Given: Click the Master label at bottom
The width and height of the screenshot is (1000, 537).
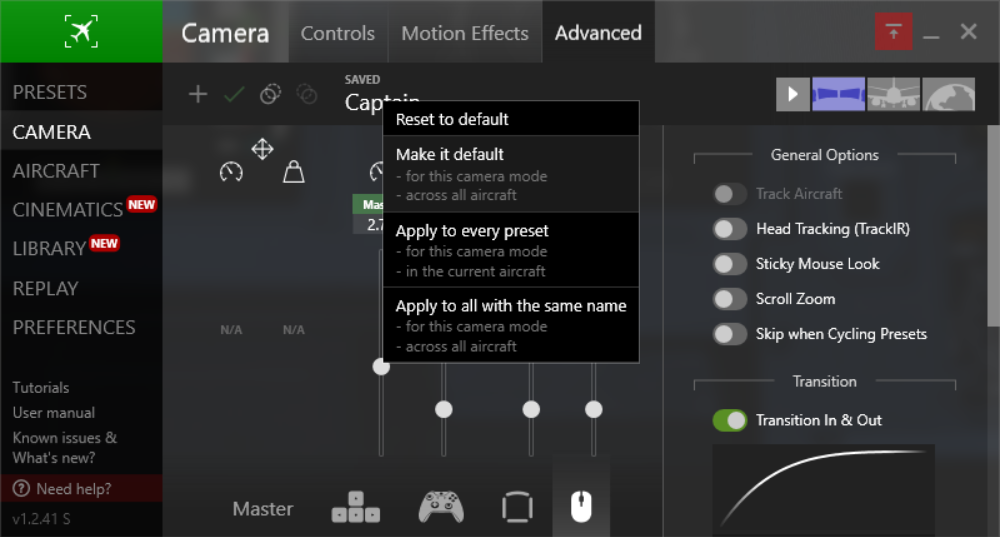Looking at the screenshot, I should [263, 508].
